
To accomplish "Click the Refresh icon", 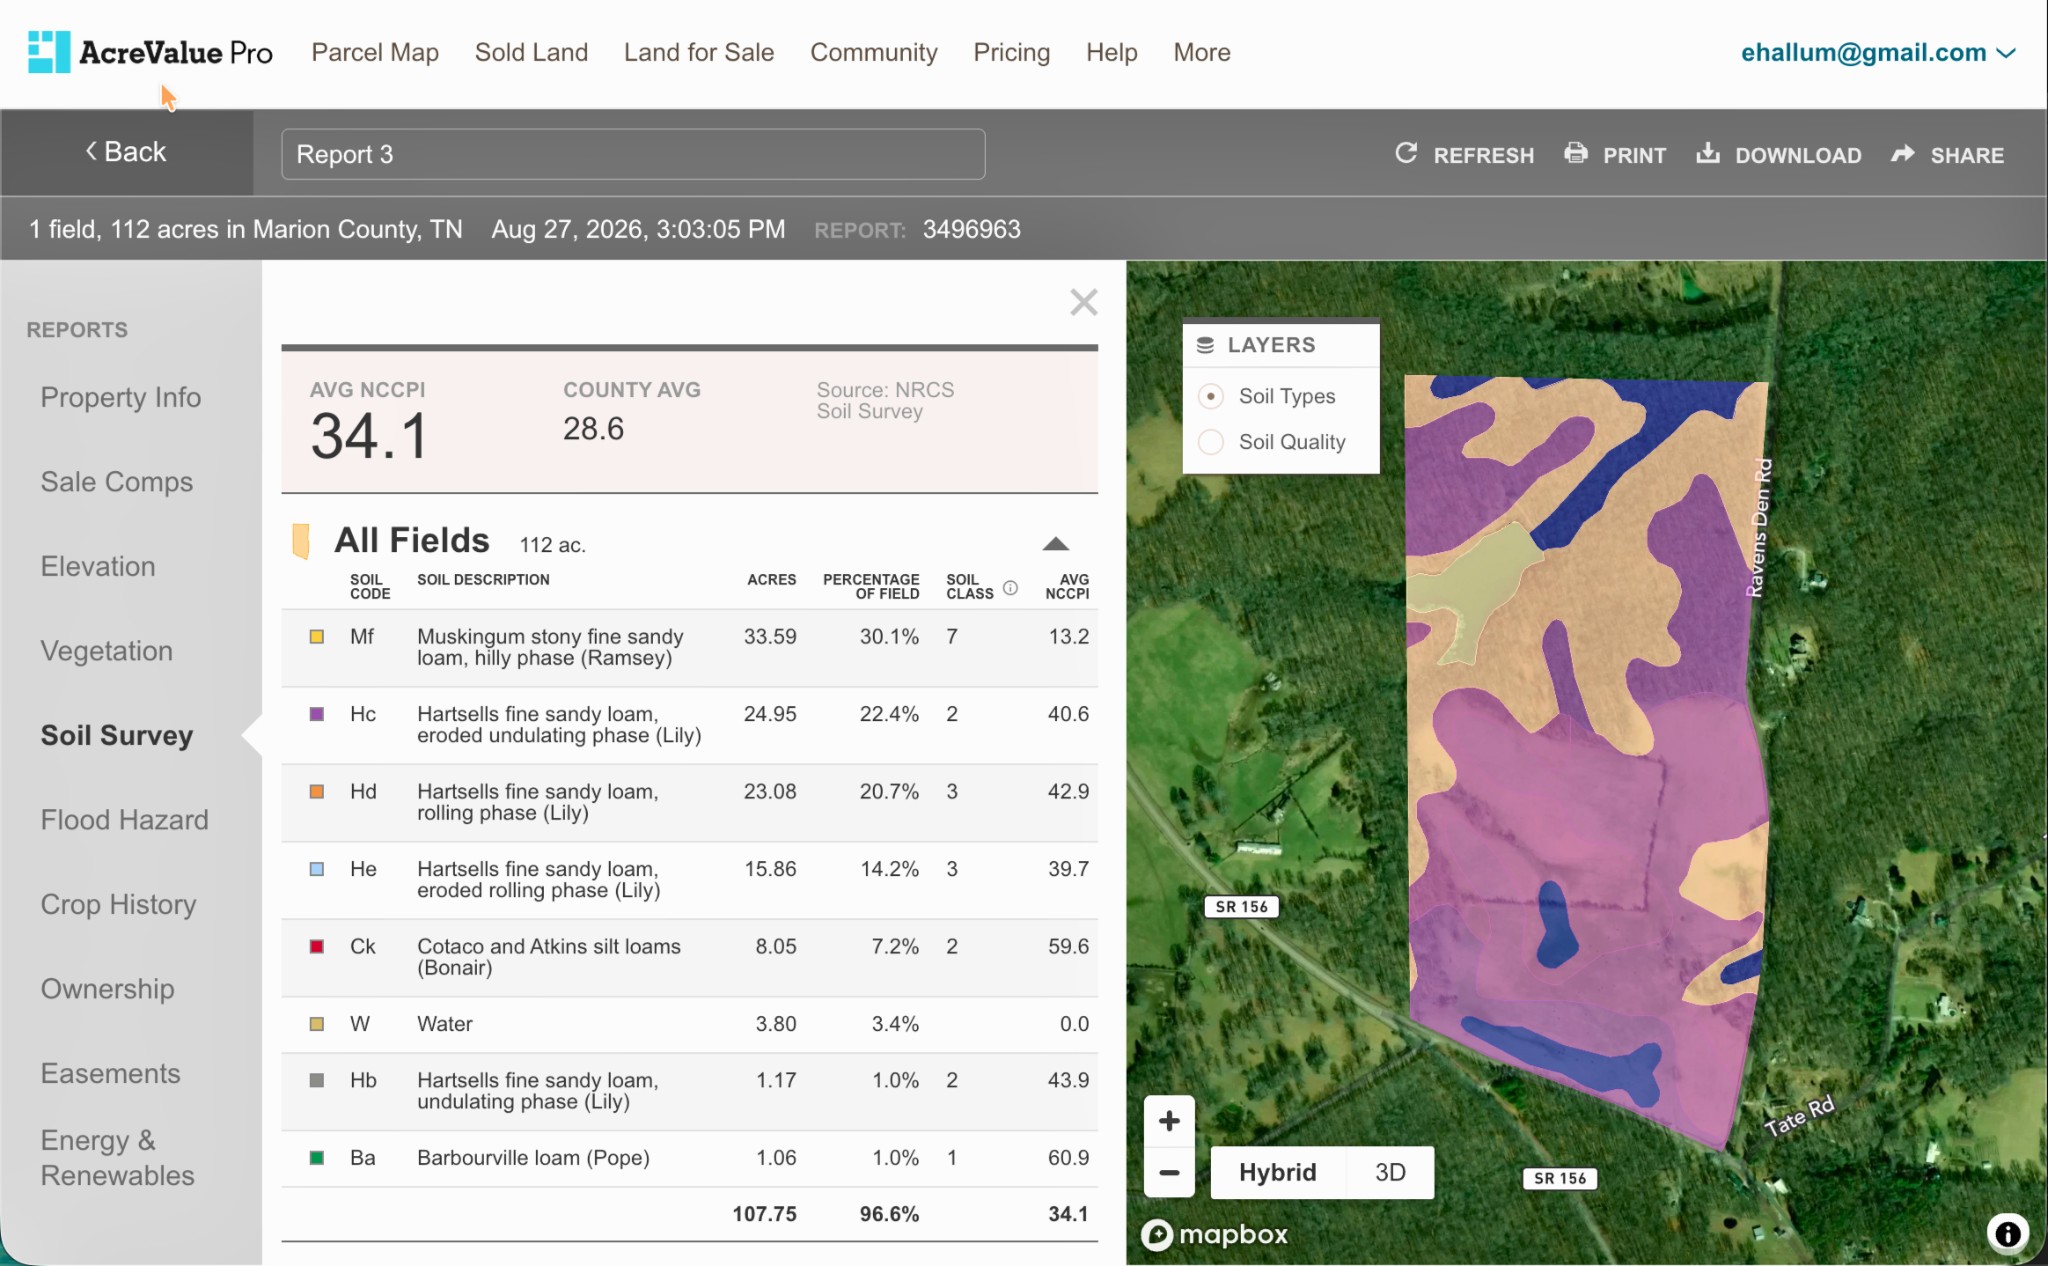I will pos(1406,153).
